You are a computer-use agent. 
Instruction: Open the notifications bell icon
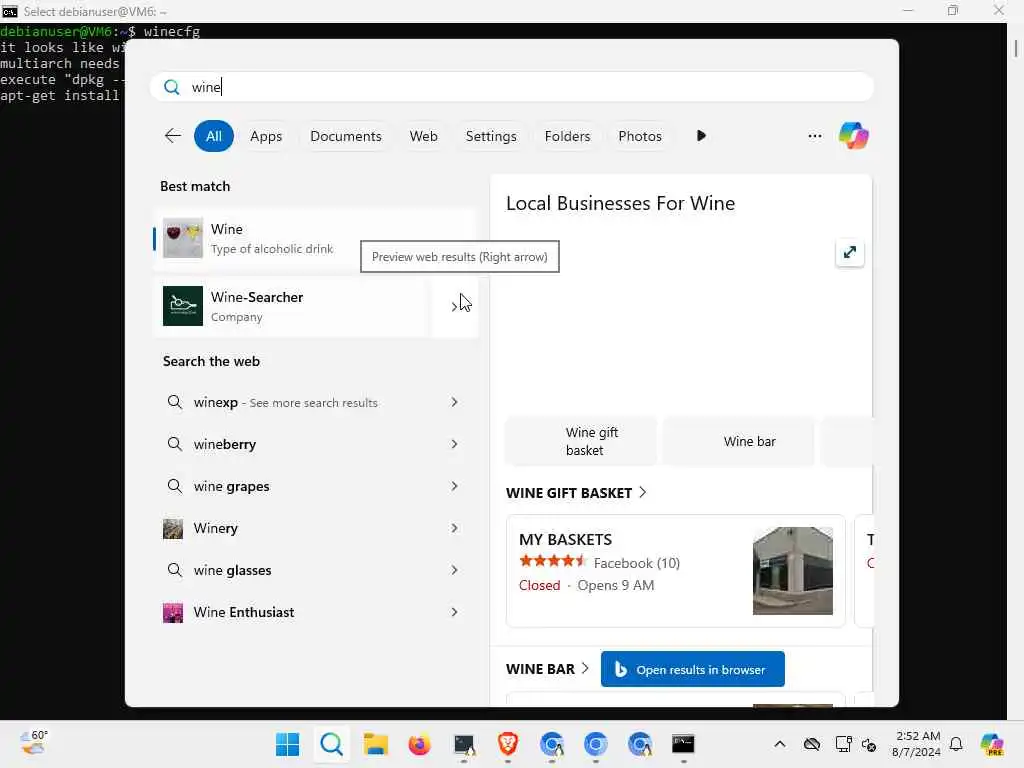956,744
